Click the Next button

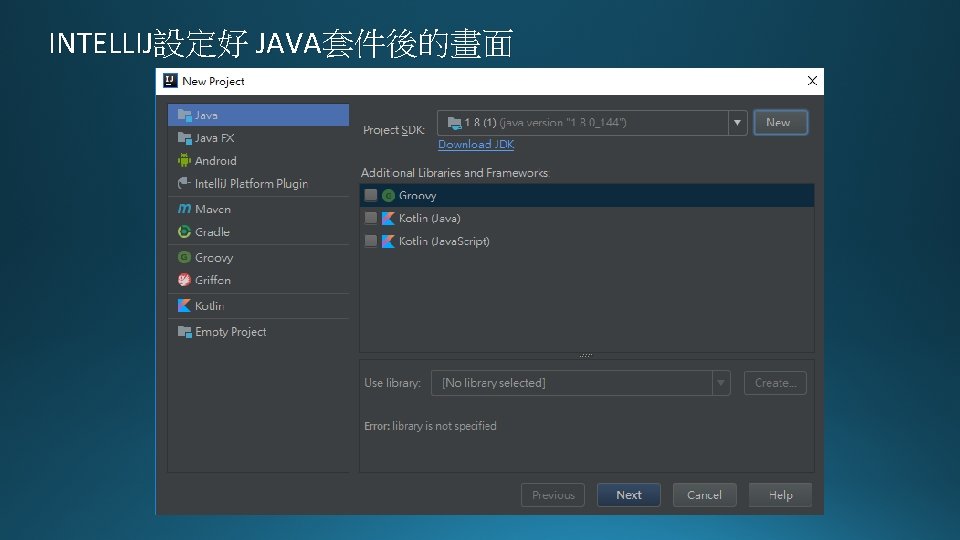coord(629,495)
